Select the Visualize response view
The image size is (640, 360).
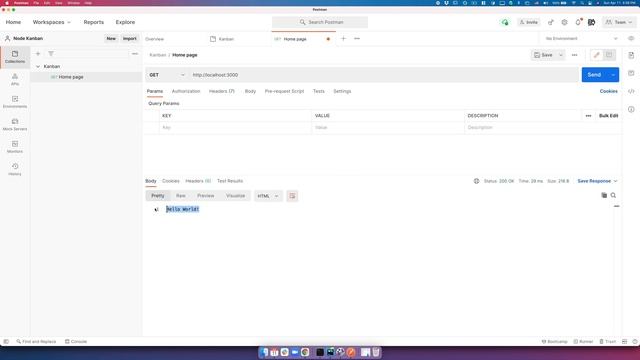point(236,196)
